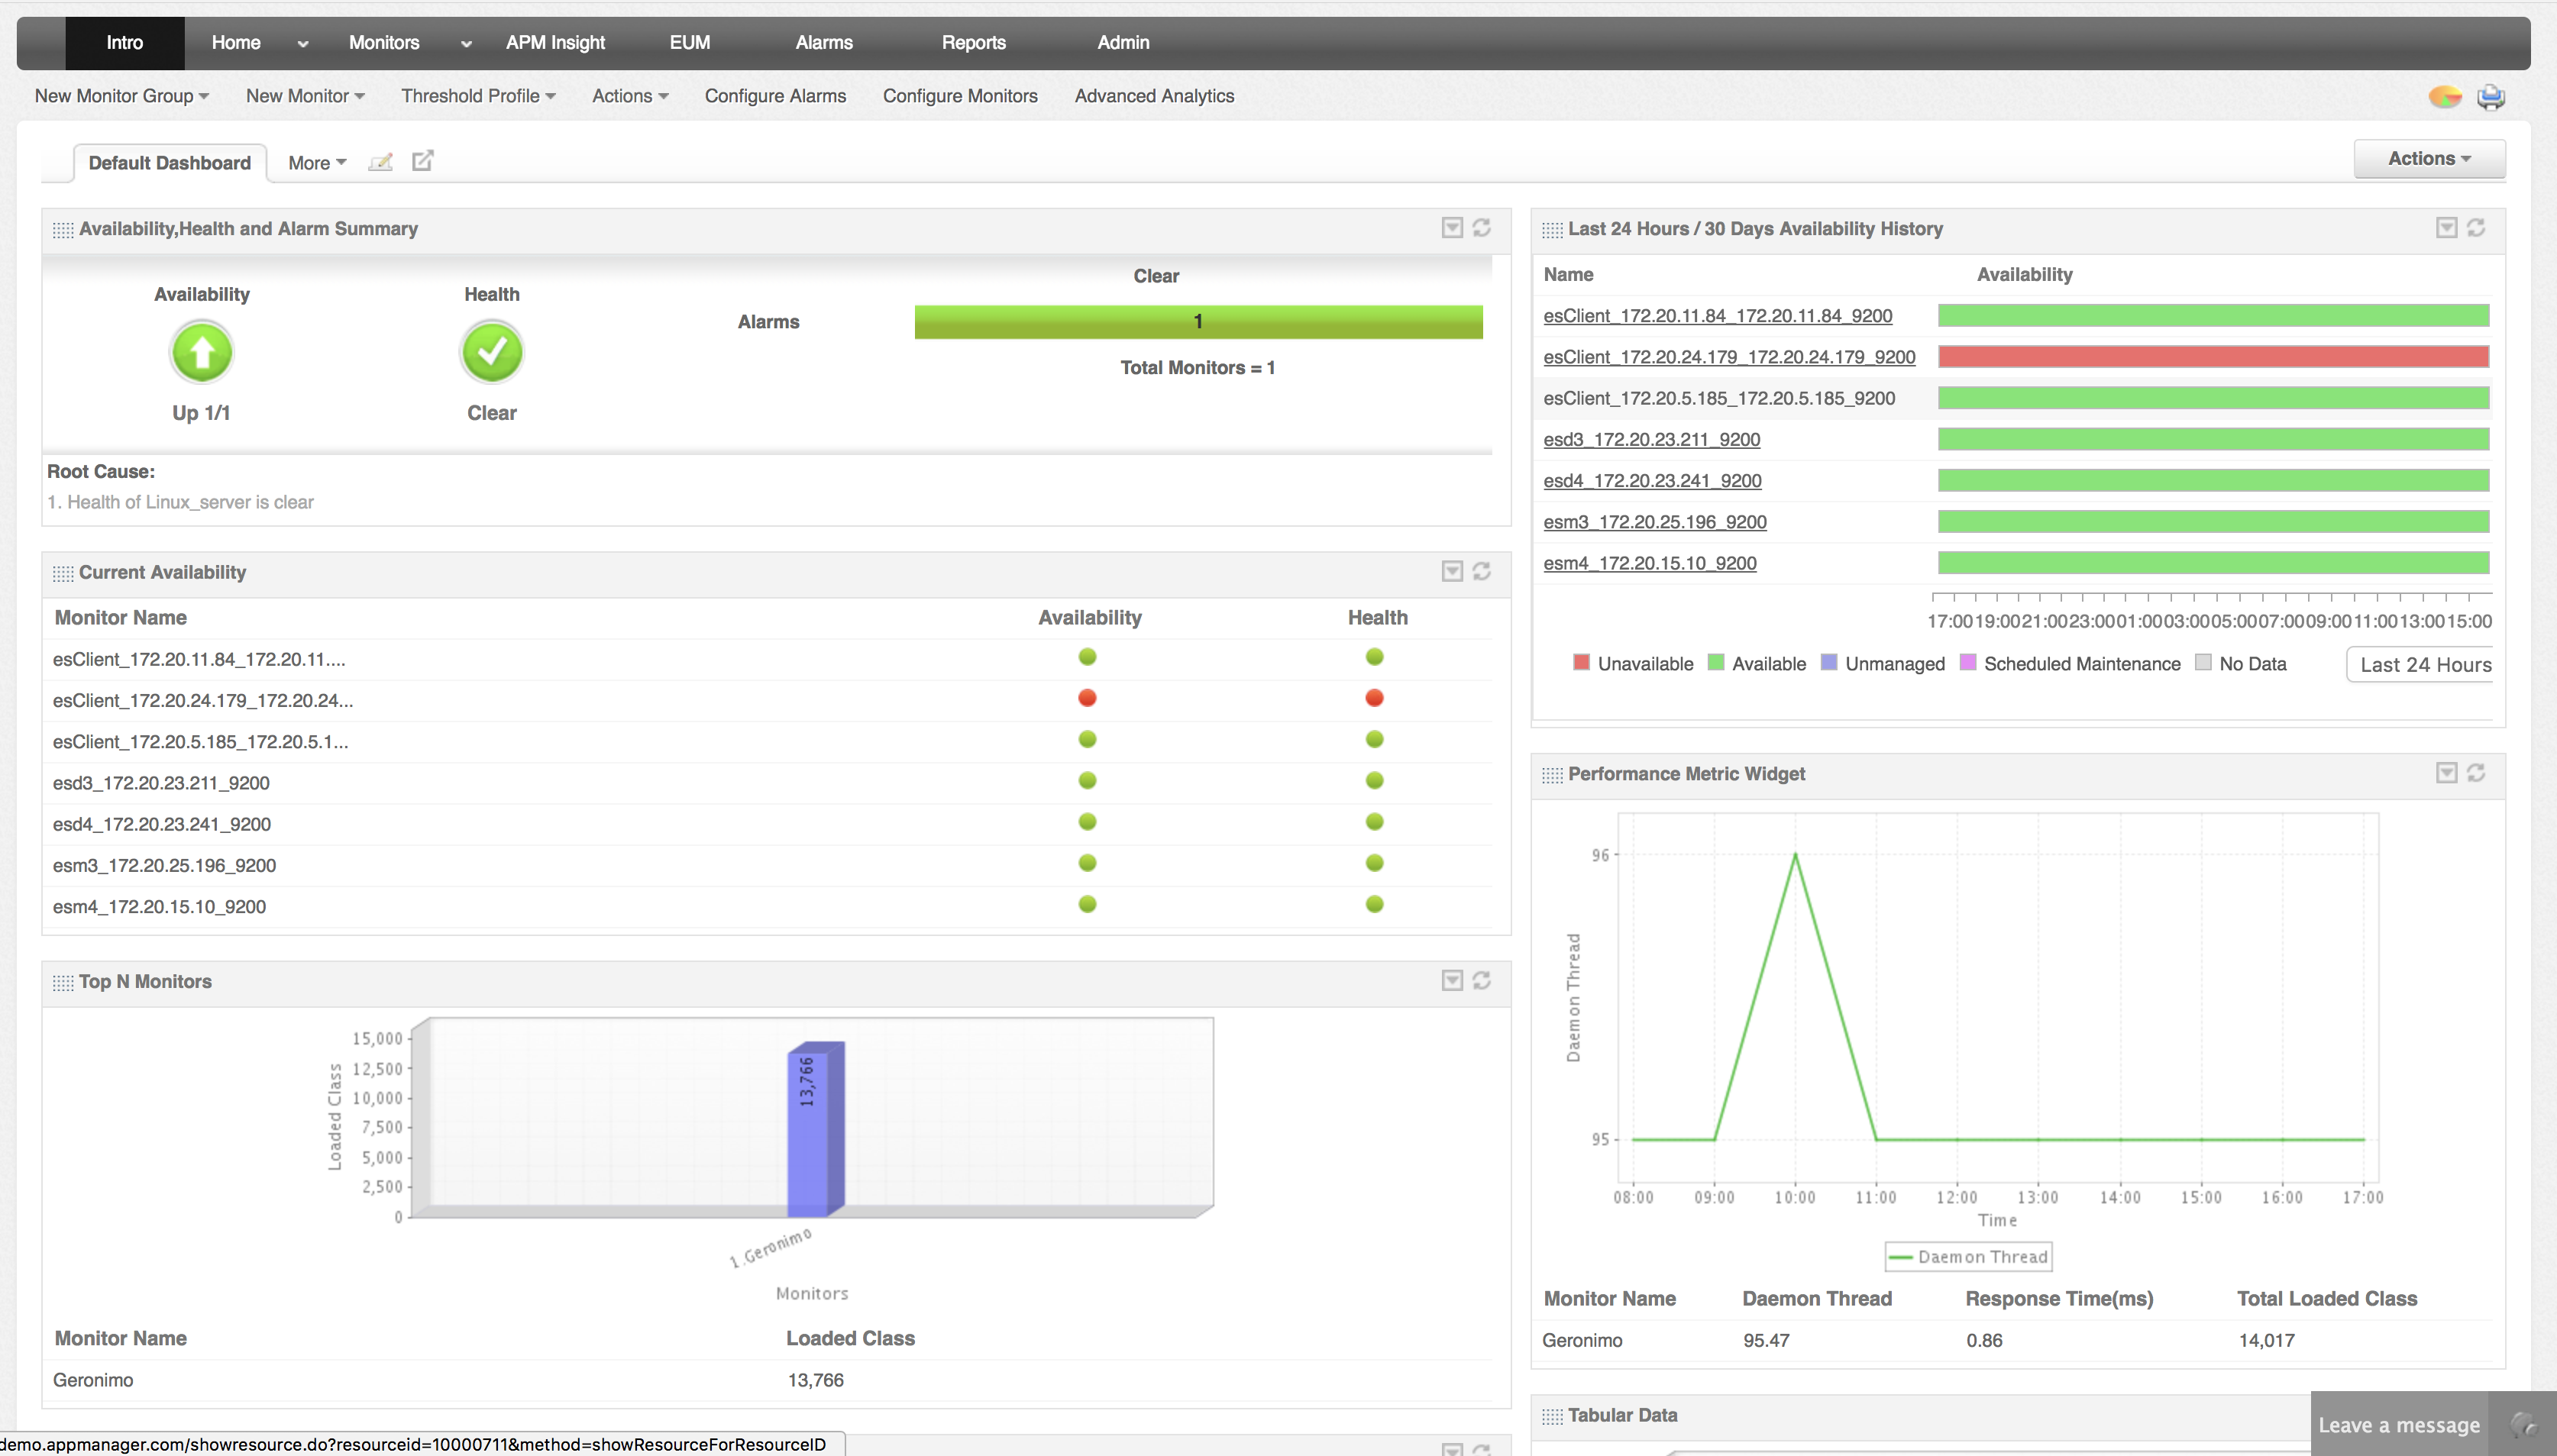Image resolution: width=2557 pixels, height=1456 pixels.
Task: Open the Threshold Profile dropdown
Action: (478, 96)
